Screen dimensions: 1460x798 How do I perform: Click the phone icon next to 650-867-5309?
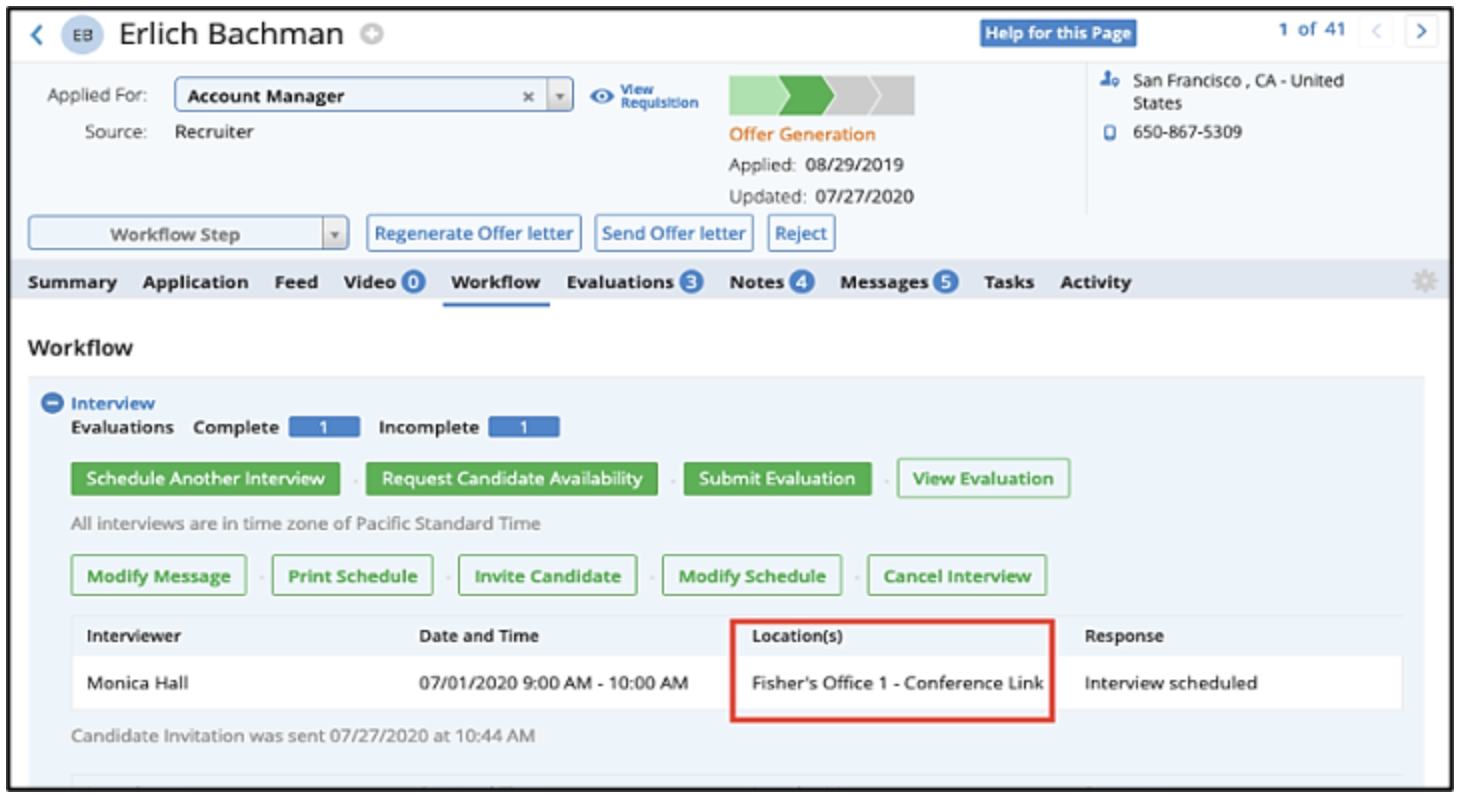[1109, 132]
